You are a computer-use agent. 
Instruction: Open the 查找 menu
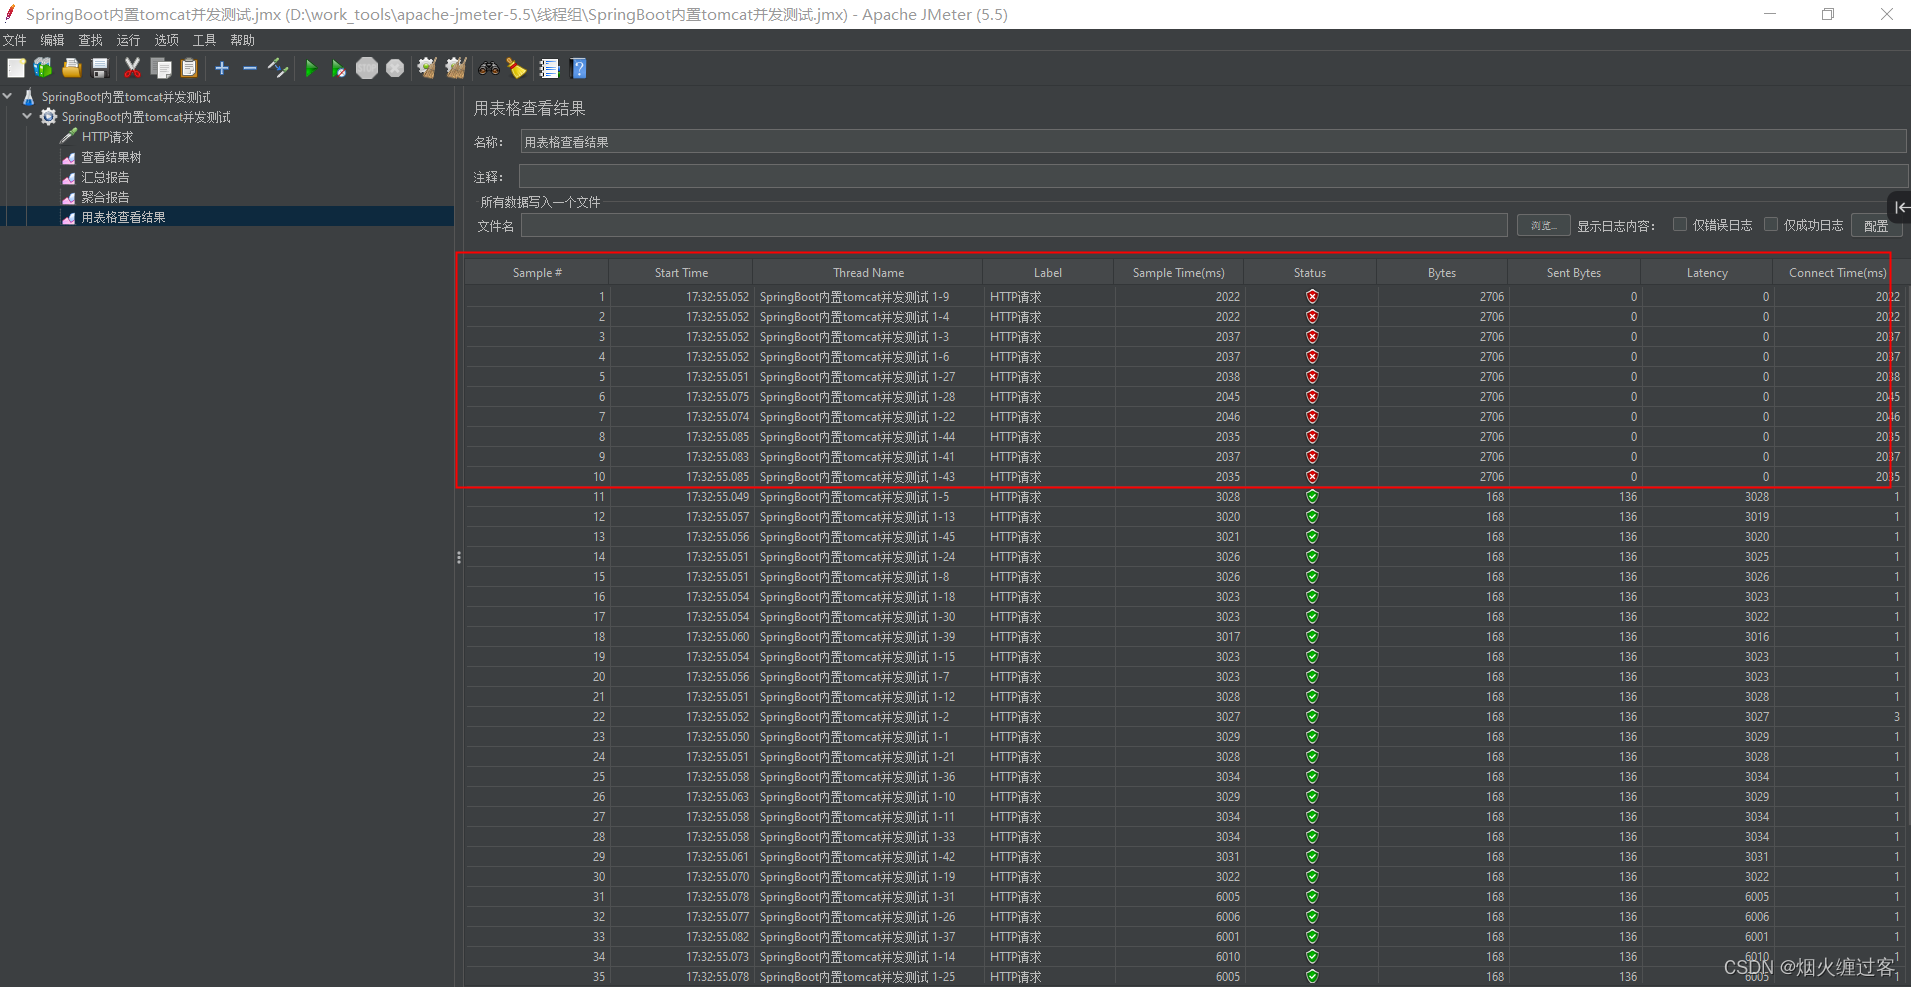click(x=90, y=40)
